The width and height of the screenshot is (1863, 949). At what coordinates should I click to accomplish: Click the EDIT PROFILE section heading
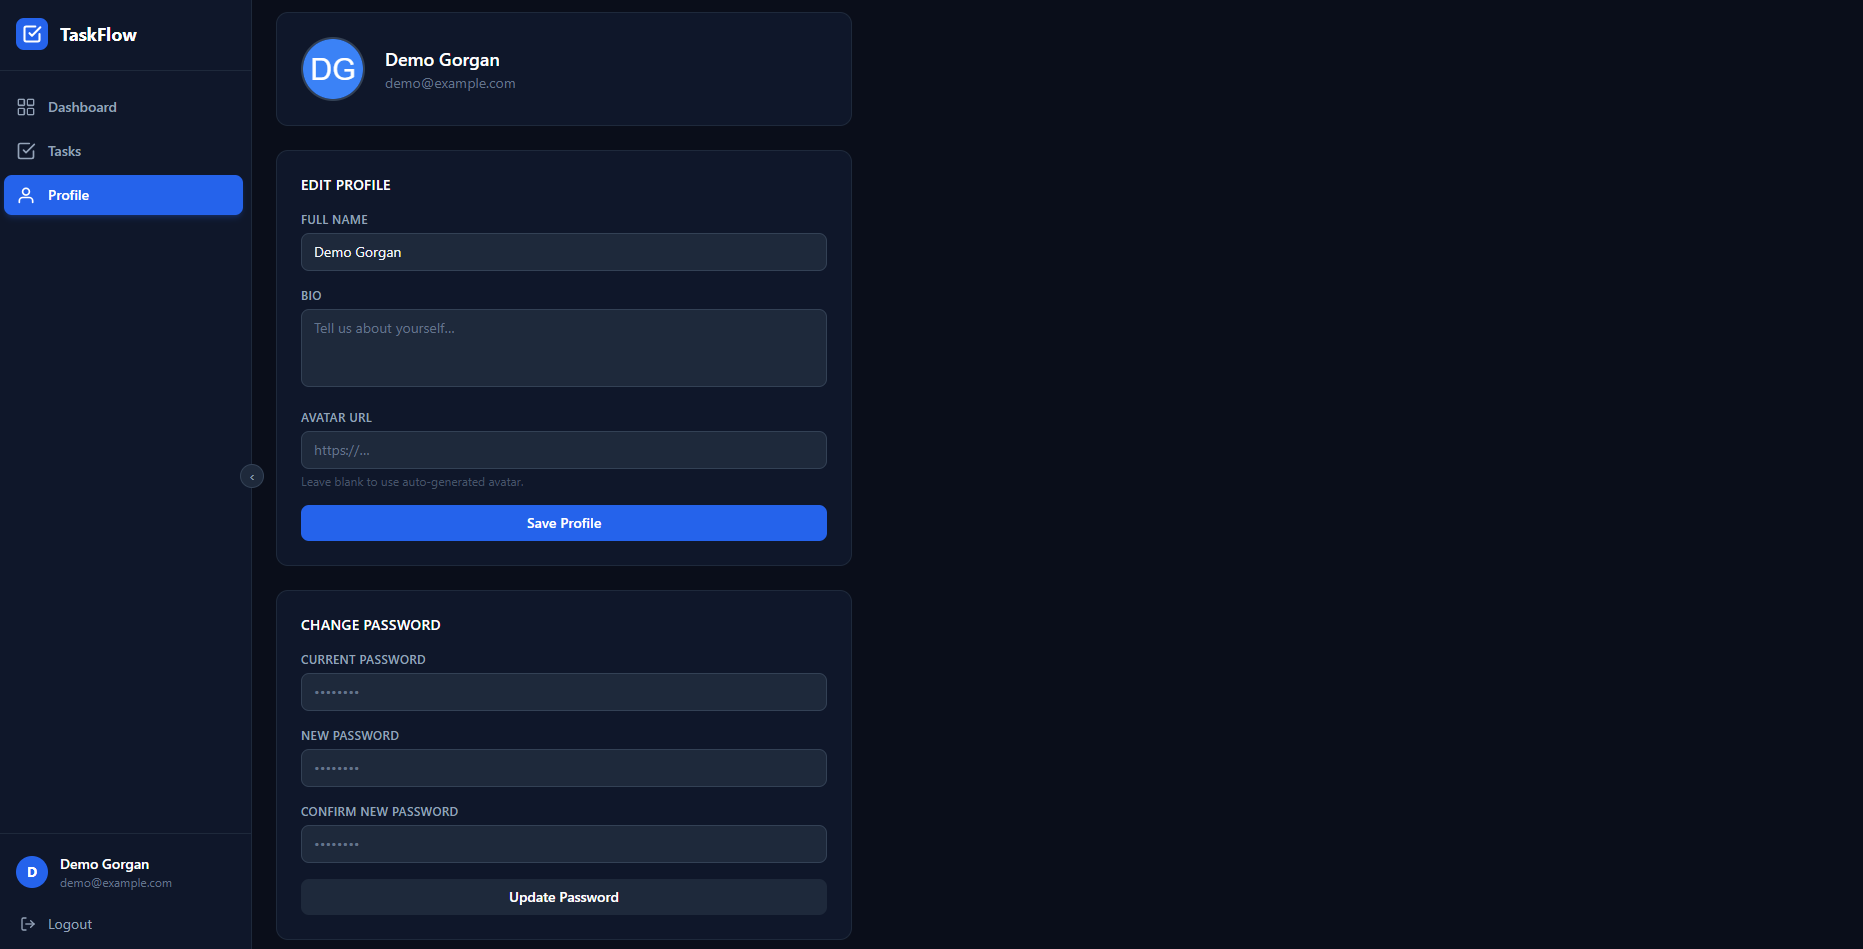click(x=346, y=185)
